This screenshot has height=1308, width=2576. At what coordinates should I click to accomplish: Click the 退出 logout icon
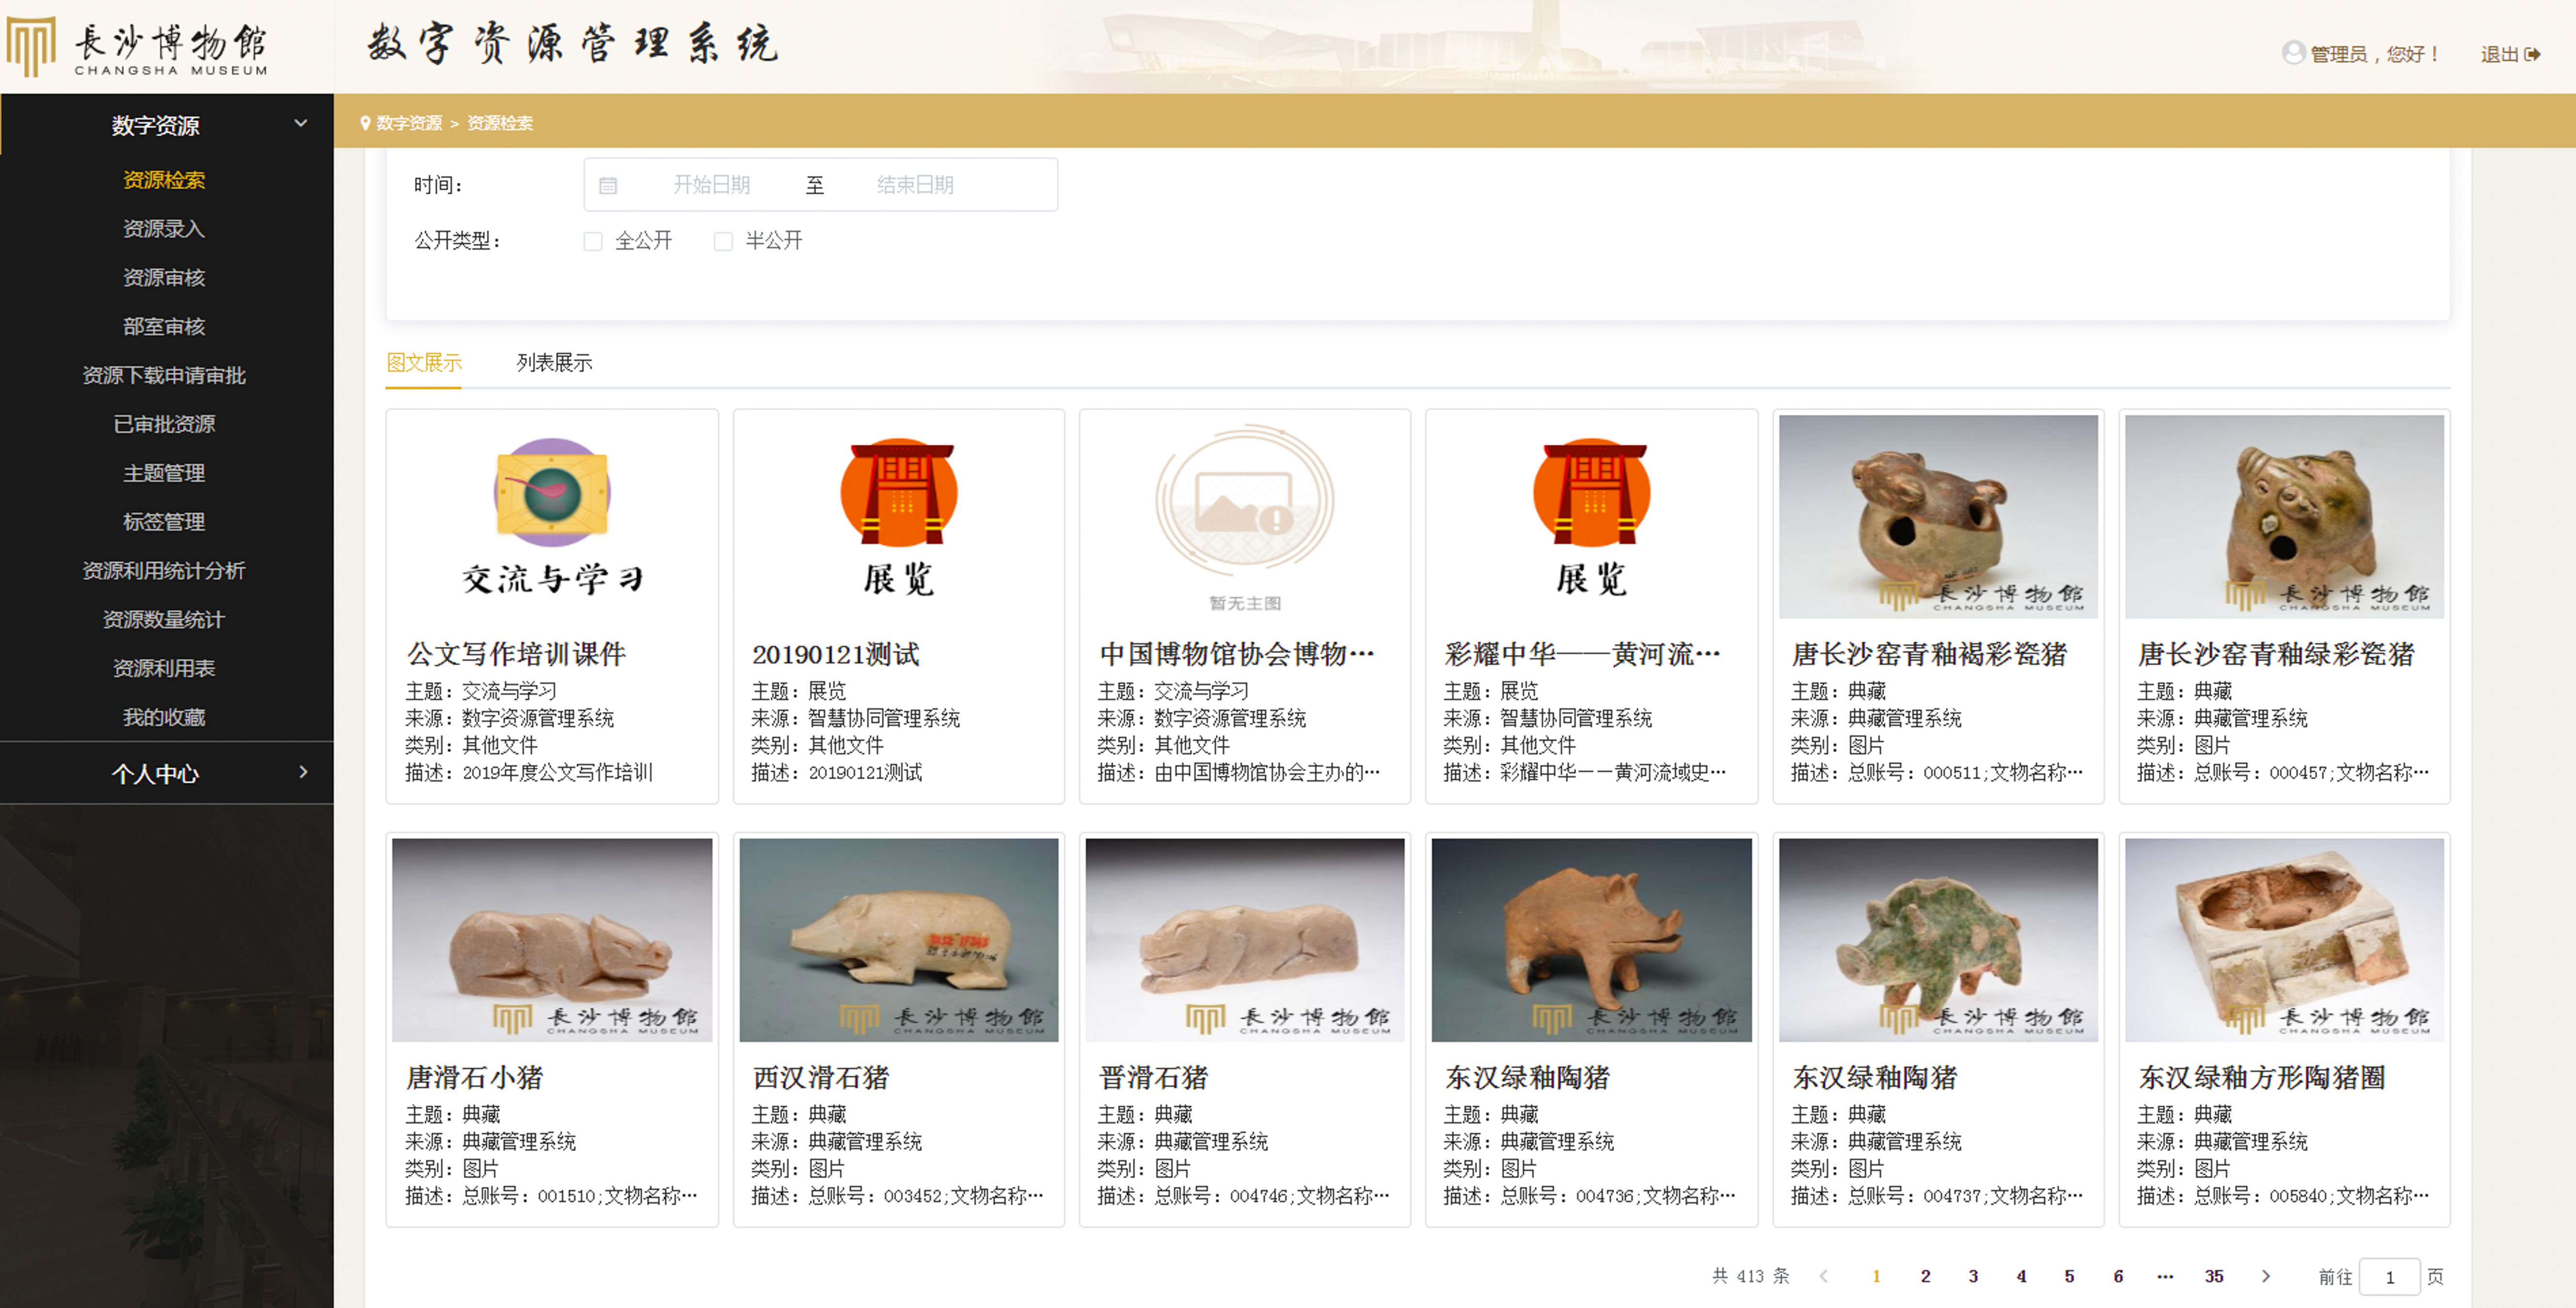(x=2532, y=54)
